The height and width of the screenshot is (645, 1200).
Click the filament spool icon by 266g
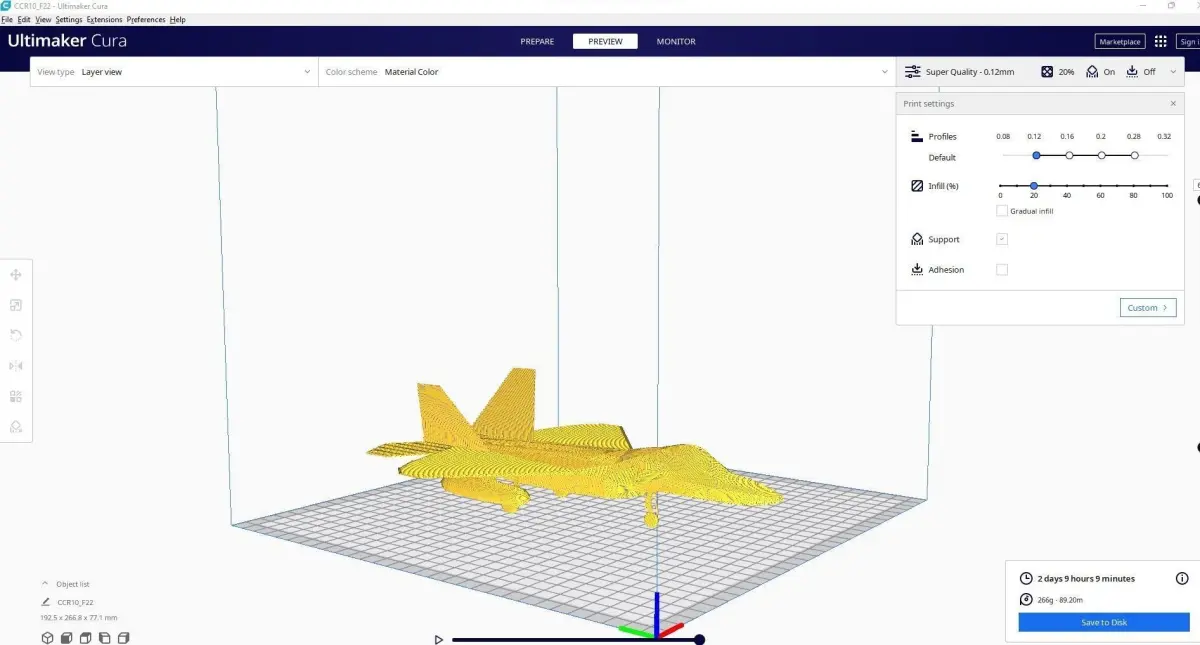(x=1025, y=600)
